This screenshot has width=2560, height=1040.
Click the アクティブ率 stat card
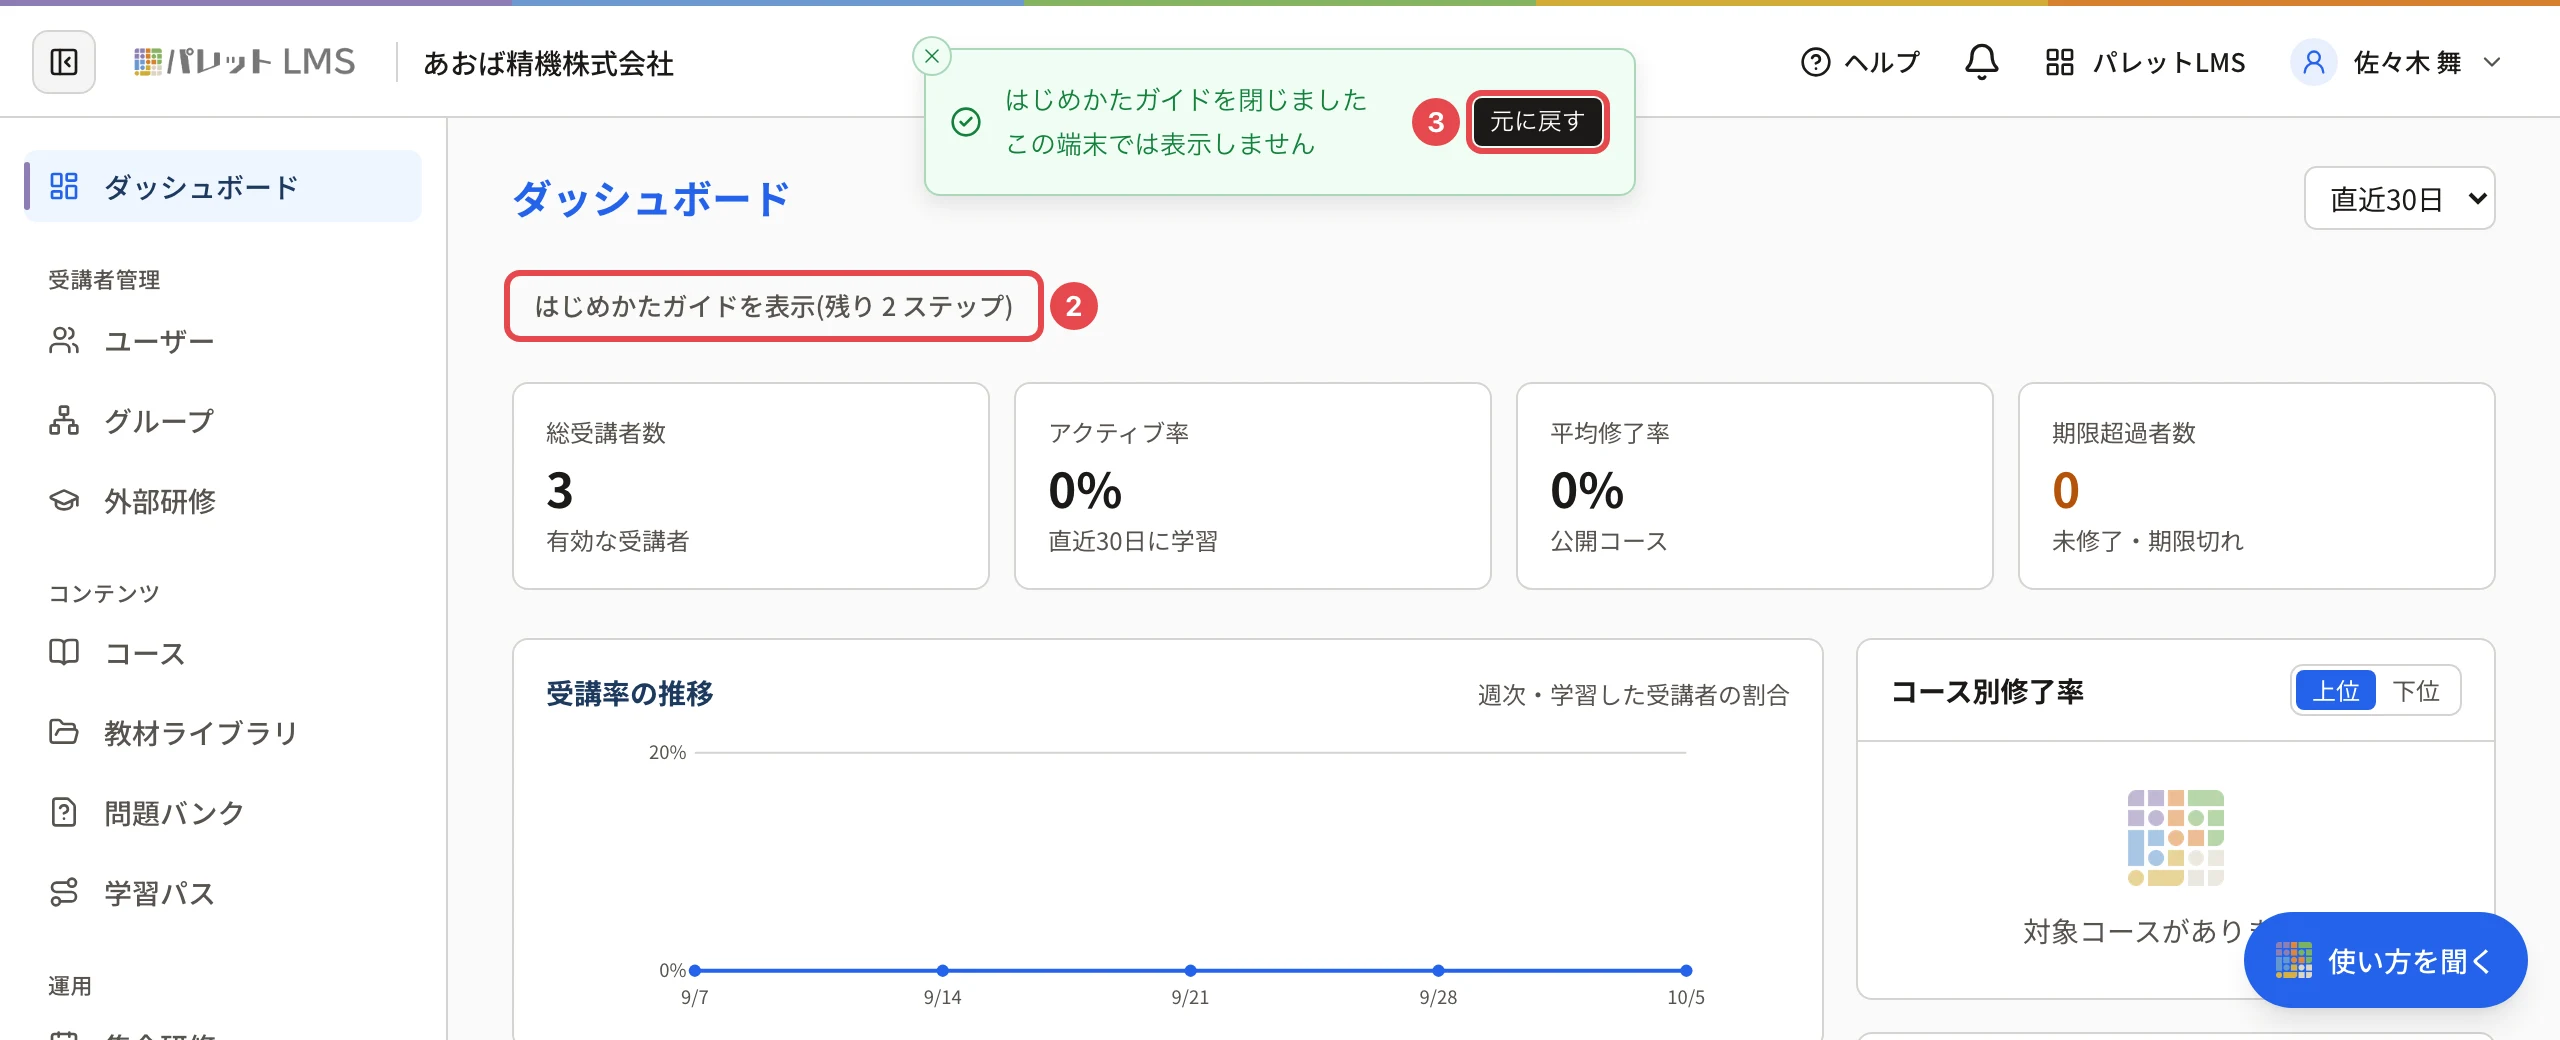pyautogui.click(x=1253, y=486)
